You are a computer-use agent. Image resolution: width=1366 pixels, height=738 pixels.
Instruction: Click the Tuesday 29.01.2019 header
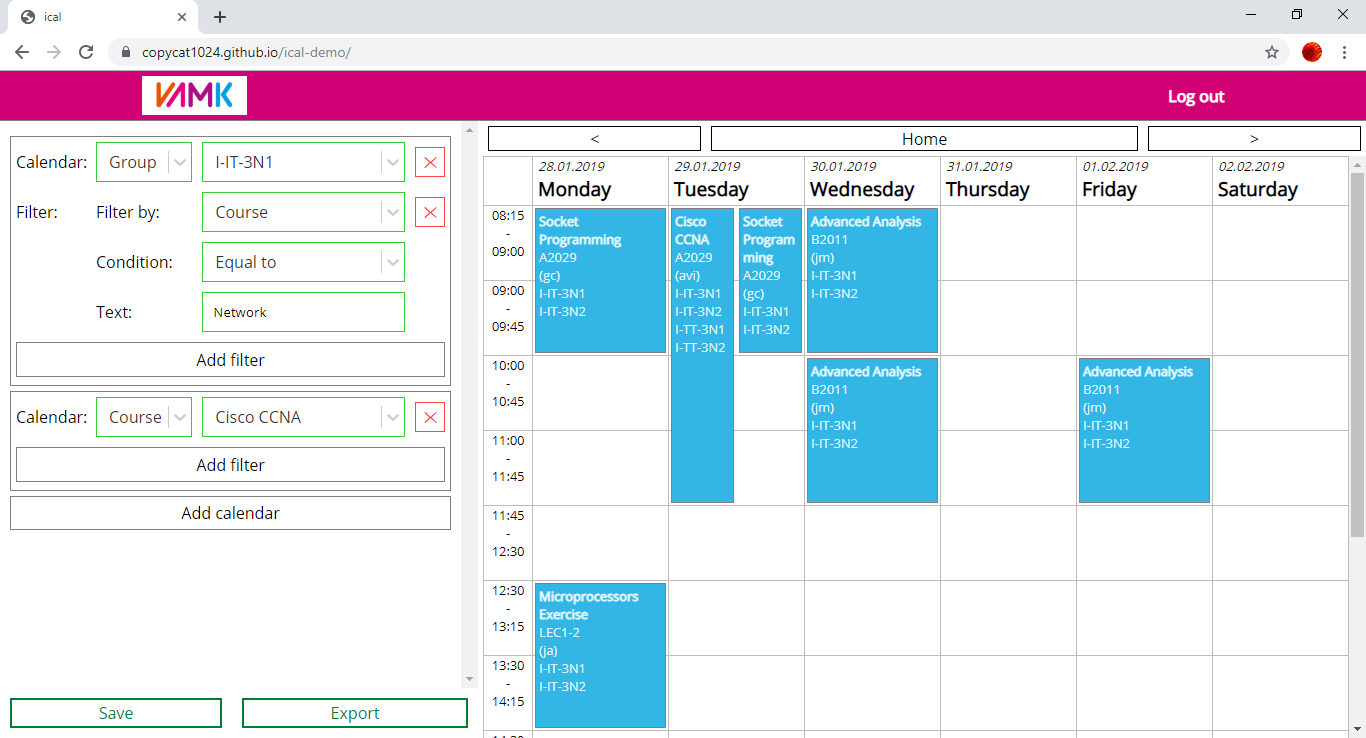pos(736,180)
